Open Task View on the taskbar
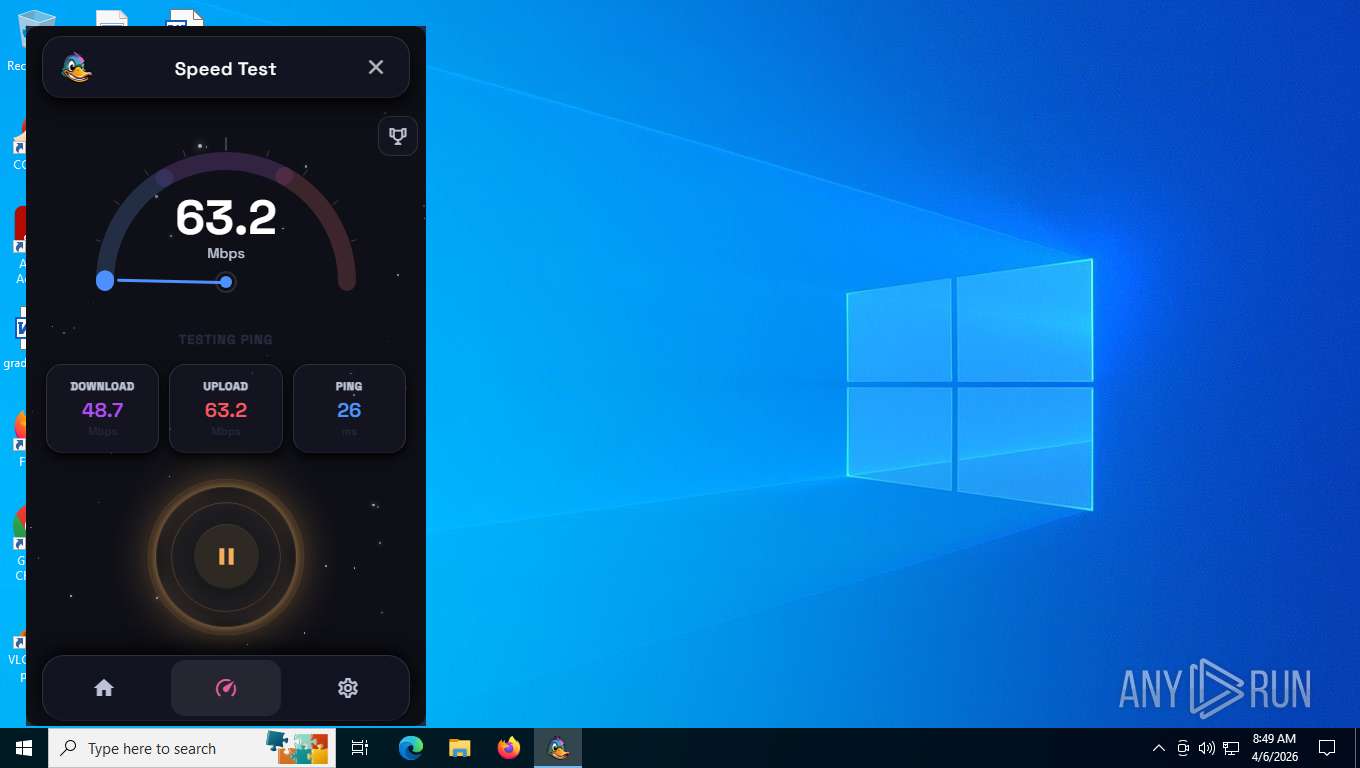The width and height of the screenshot is (1360, 768). [x=360, y=748]
